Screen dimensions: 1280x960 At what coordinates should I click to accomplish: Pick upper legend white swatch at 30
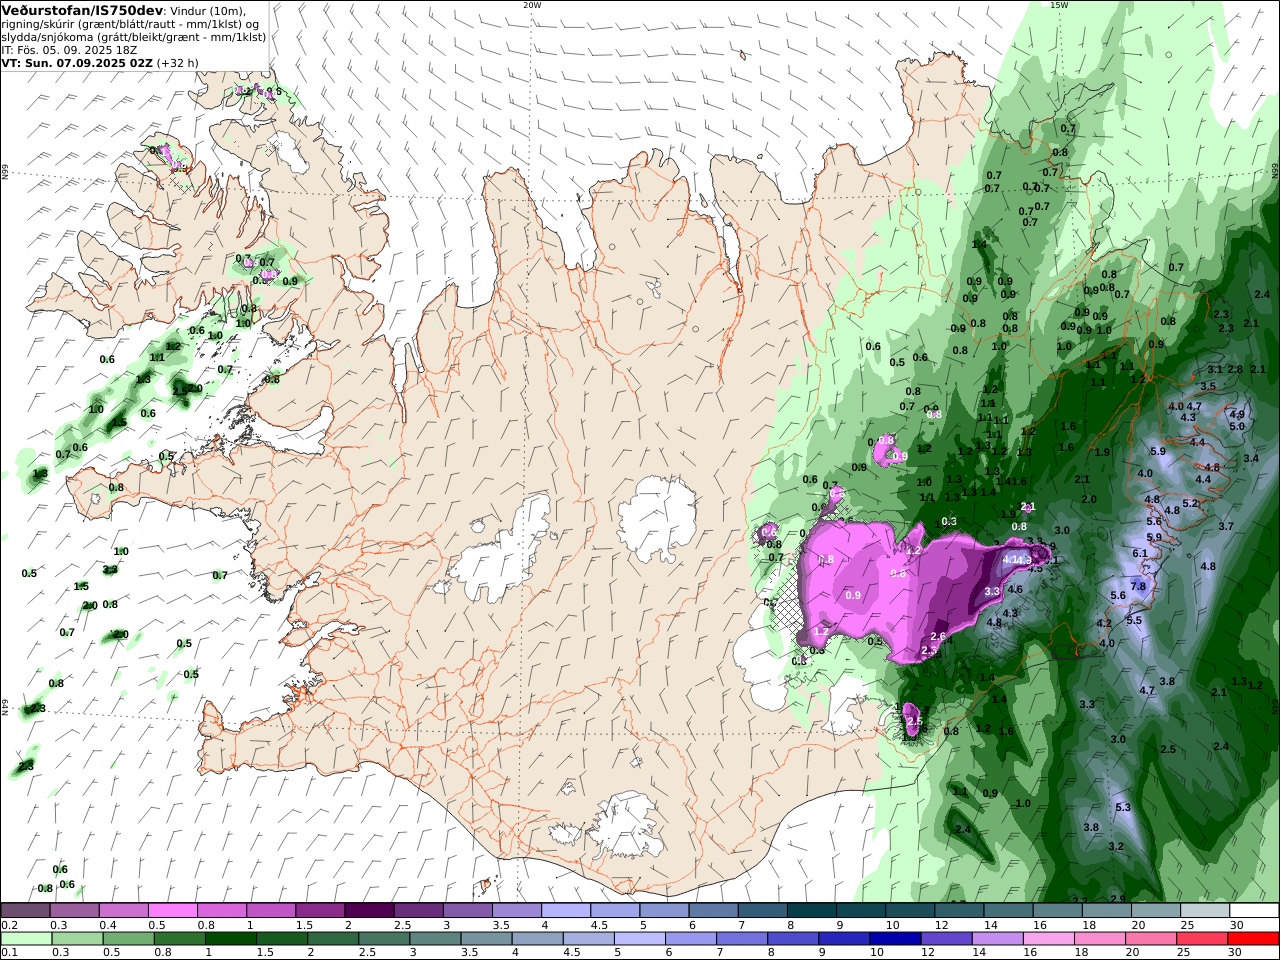click(x=1254, y=910)
